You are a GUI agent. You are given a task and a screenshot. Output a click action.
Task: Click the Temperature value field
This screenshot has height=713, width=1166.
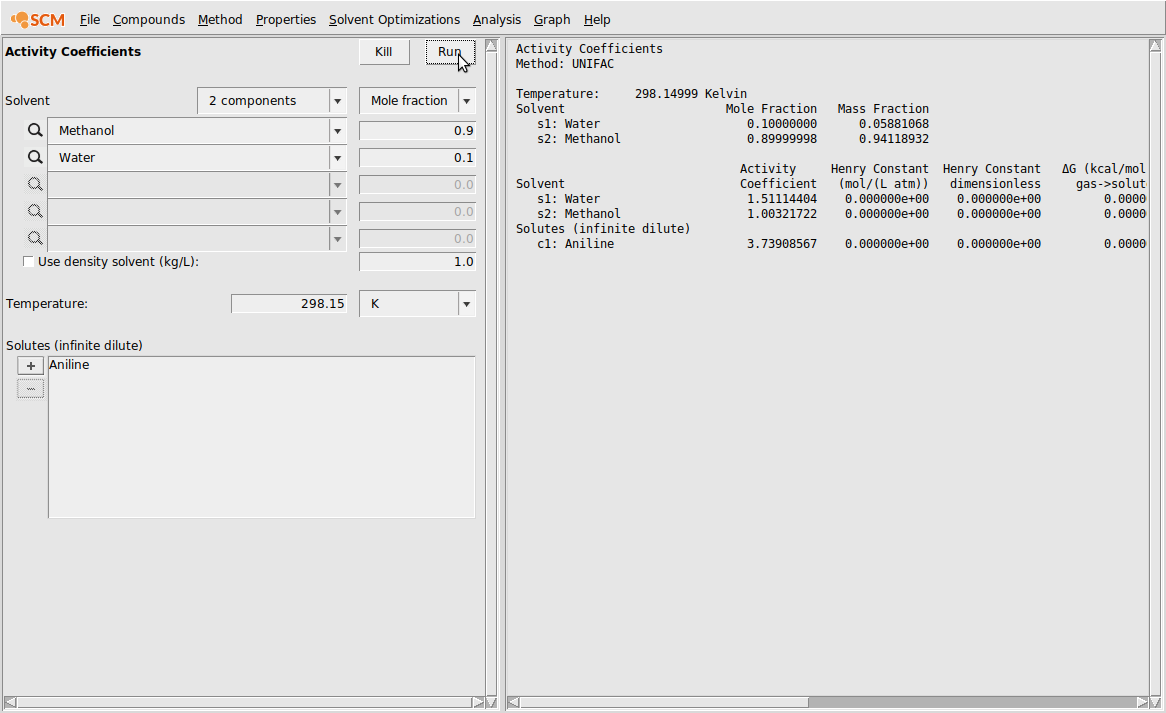[289, 304]
